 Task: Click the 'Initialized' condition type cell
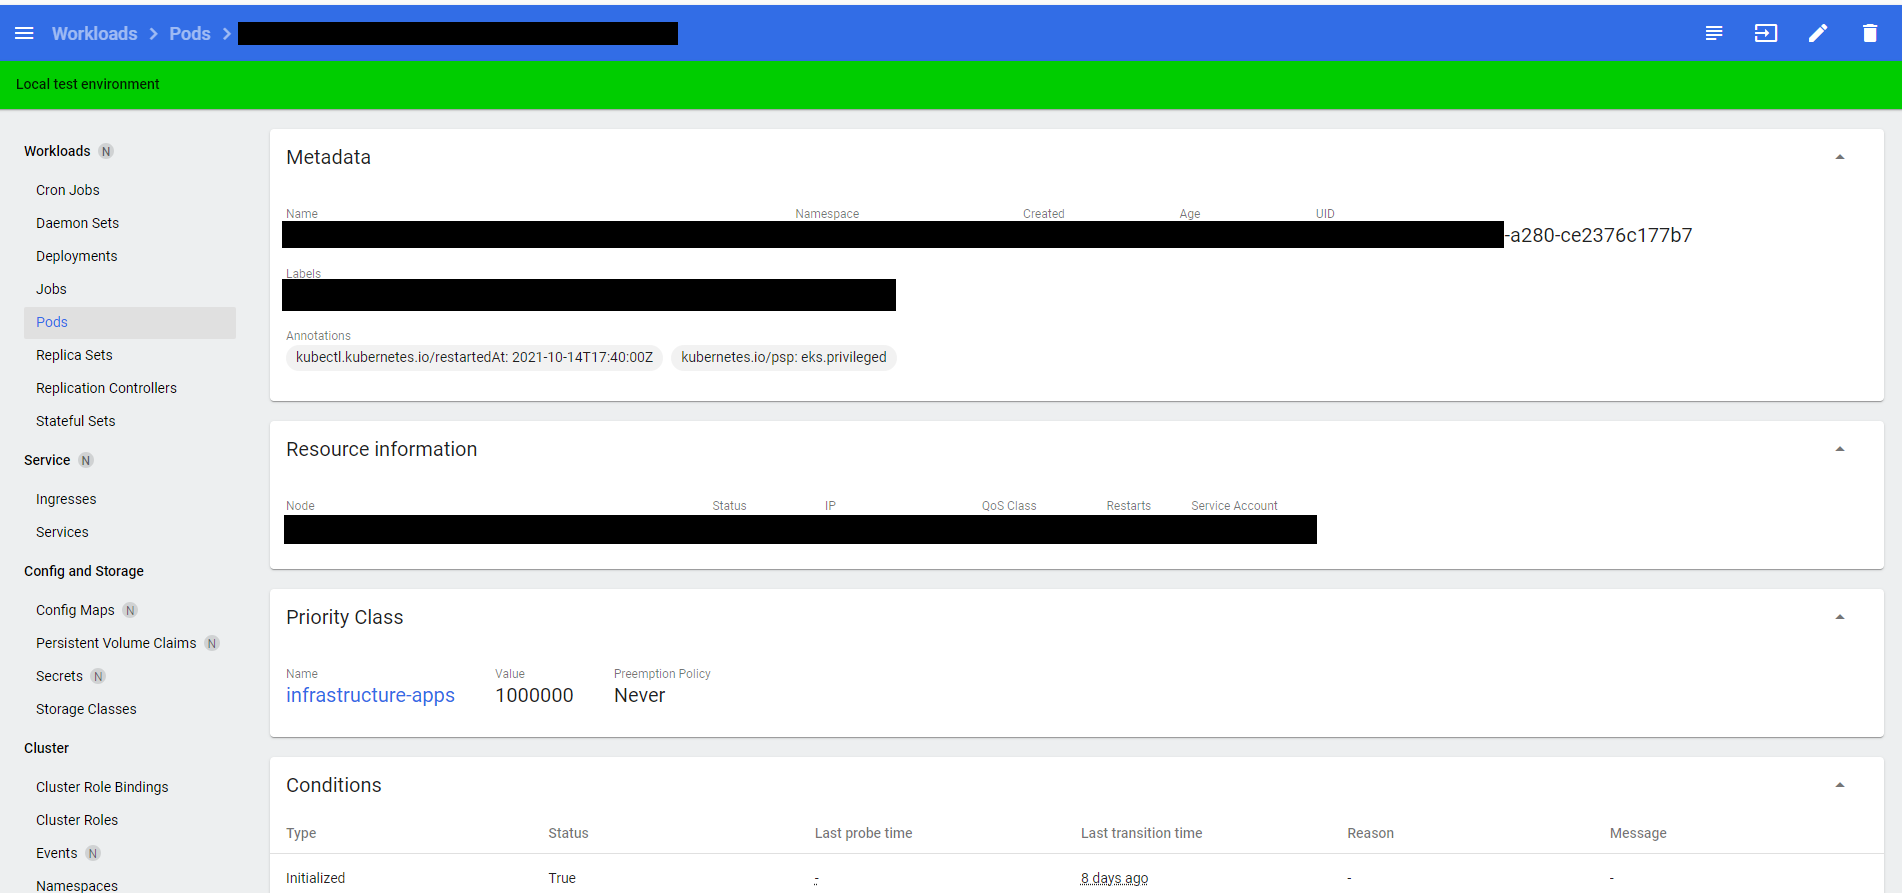click(315, 878)
